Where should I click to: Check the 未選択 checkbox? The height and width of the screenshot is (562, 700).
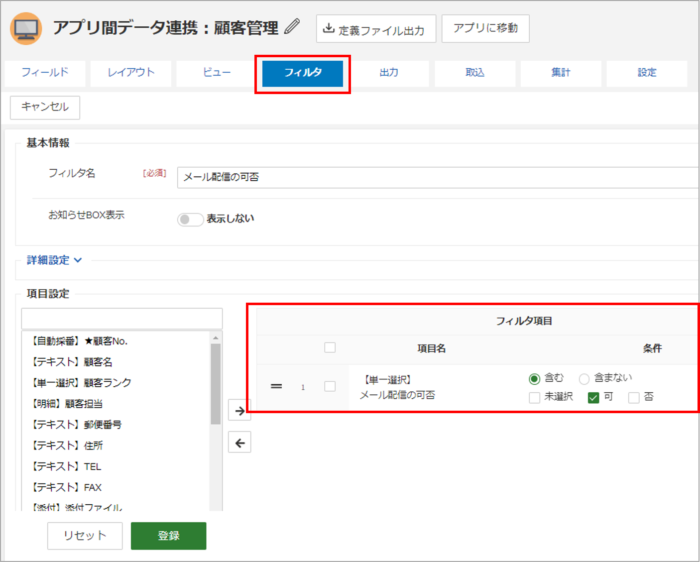tap(534, 397)
